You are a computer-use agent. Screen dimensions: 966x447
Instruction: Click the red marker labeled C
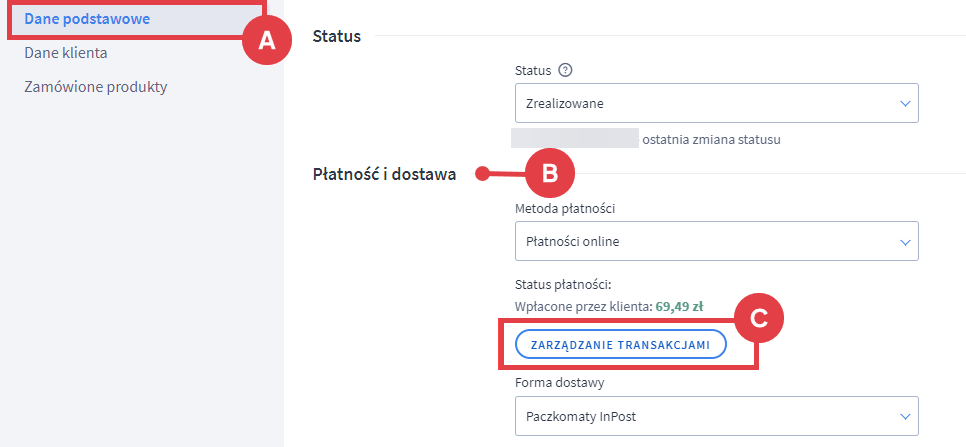coord(758,318)
